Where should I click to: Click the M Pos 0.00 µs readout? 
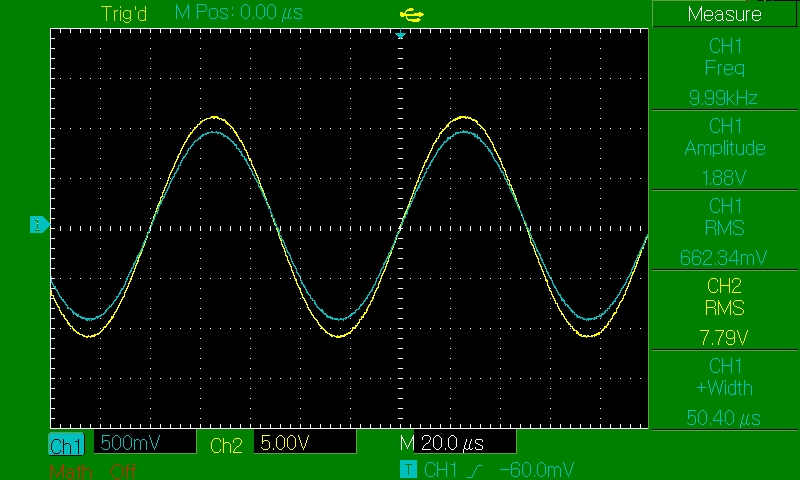click(238, 13)
